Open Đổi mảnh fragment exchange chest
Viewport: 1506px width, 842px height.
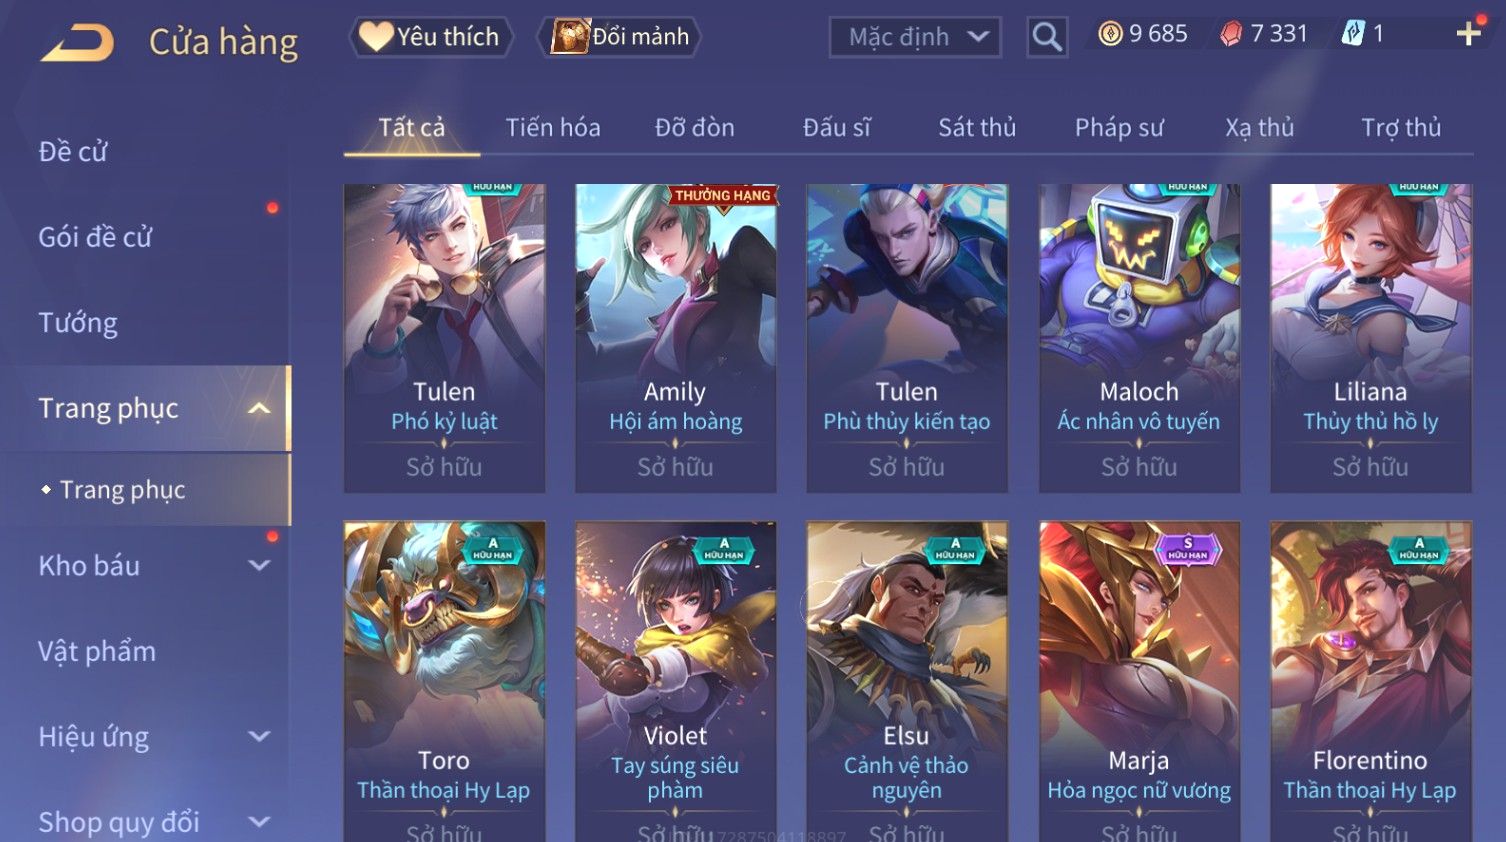619,37
